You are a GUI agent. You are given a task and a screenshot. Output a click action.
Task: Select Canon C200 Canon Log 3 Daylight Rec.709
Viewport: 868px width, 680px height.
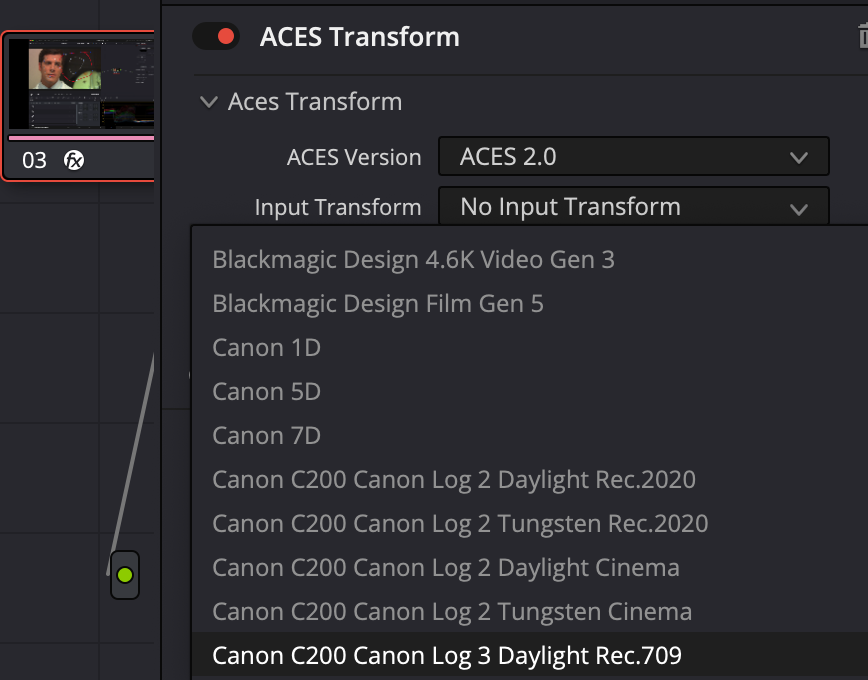pos(529,655)
